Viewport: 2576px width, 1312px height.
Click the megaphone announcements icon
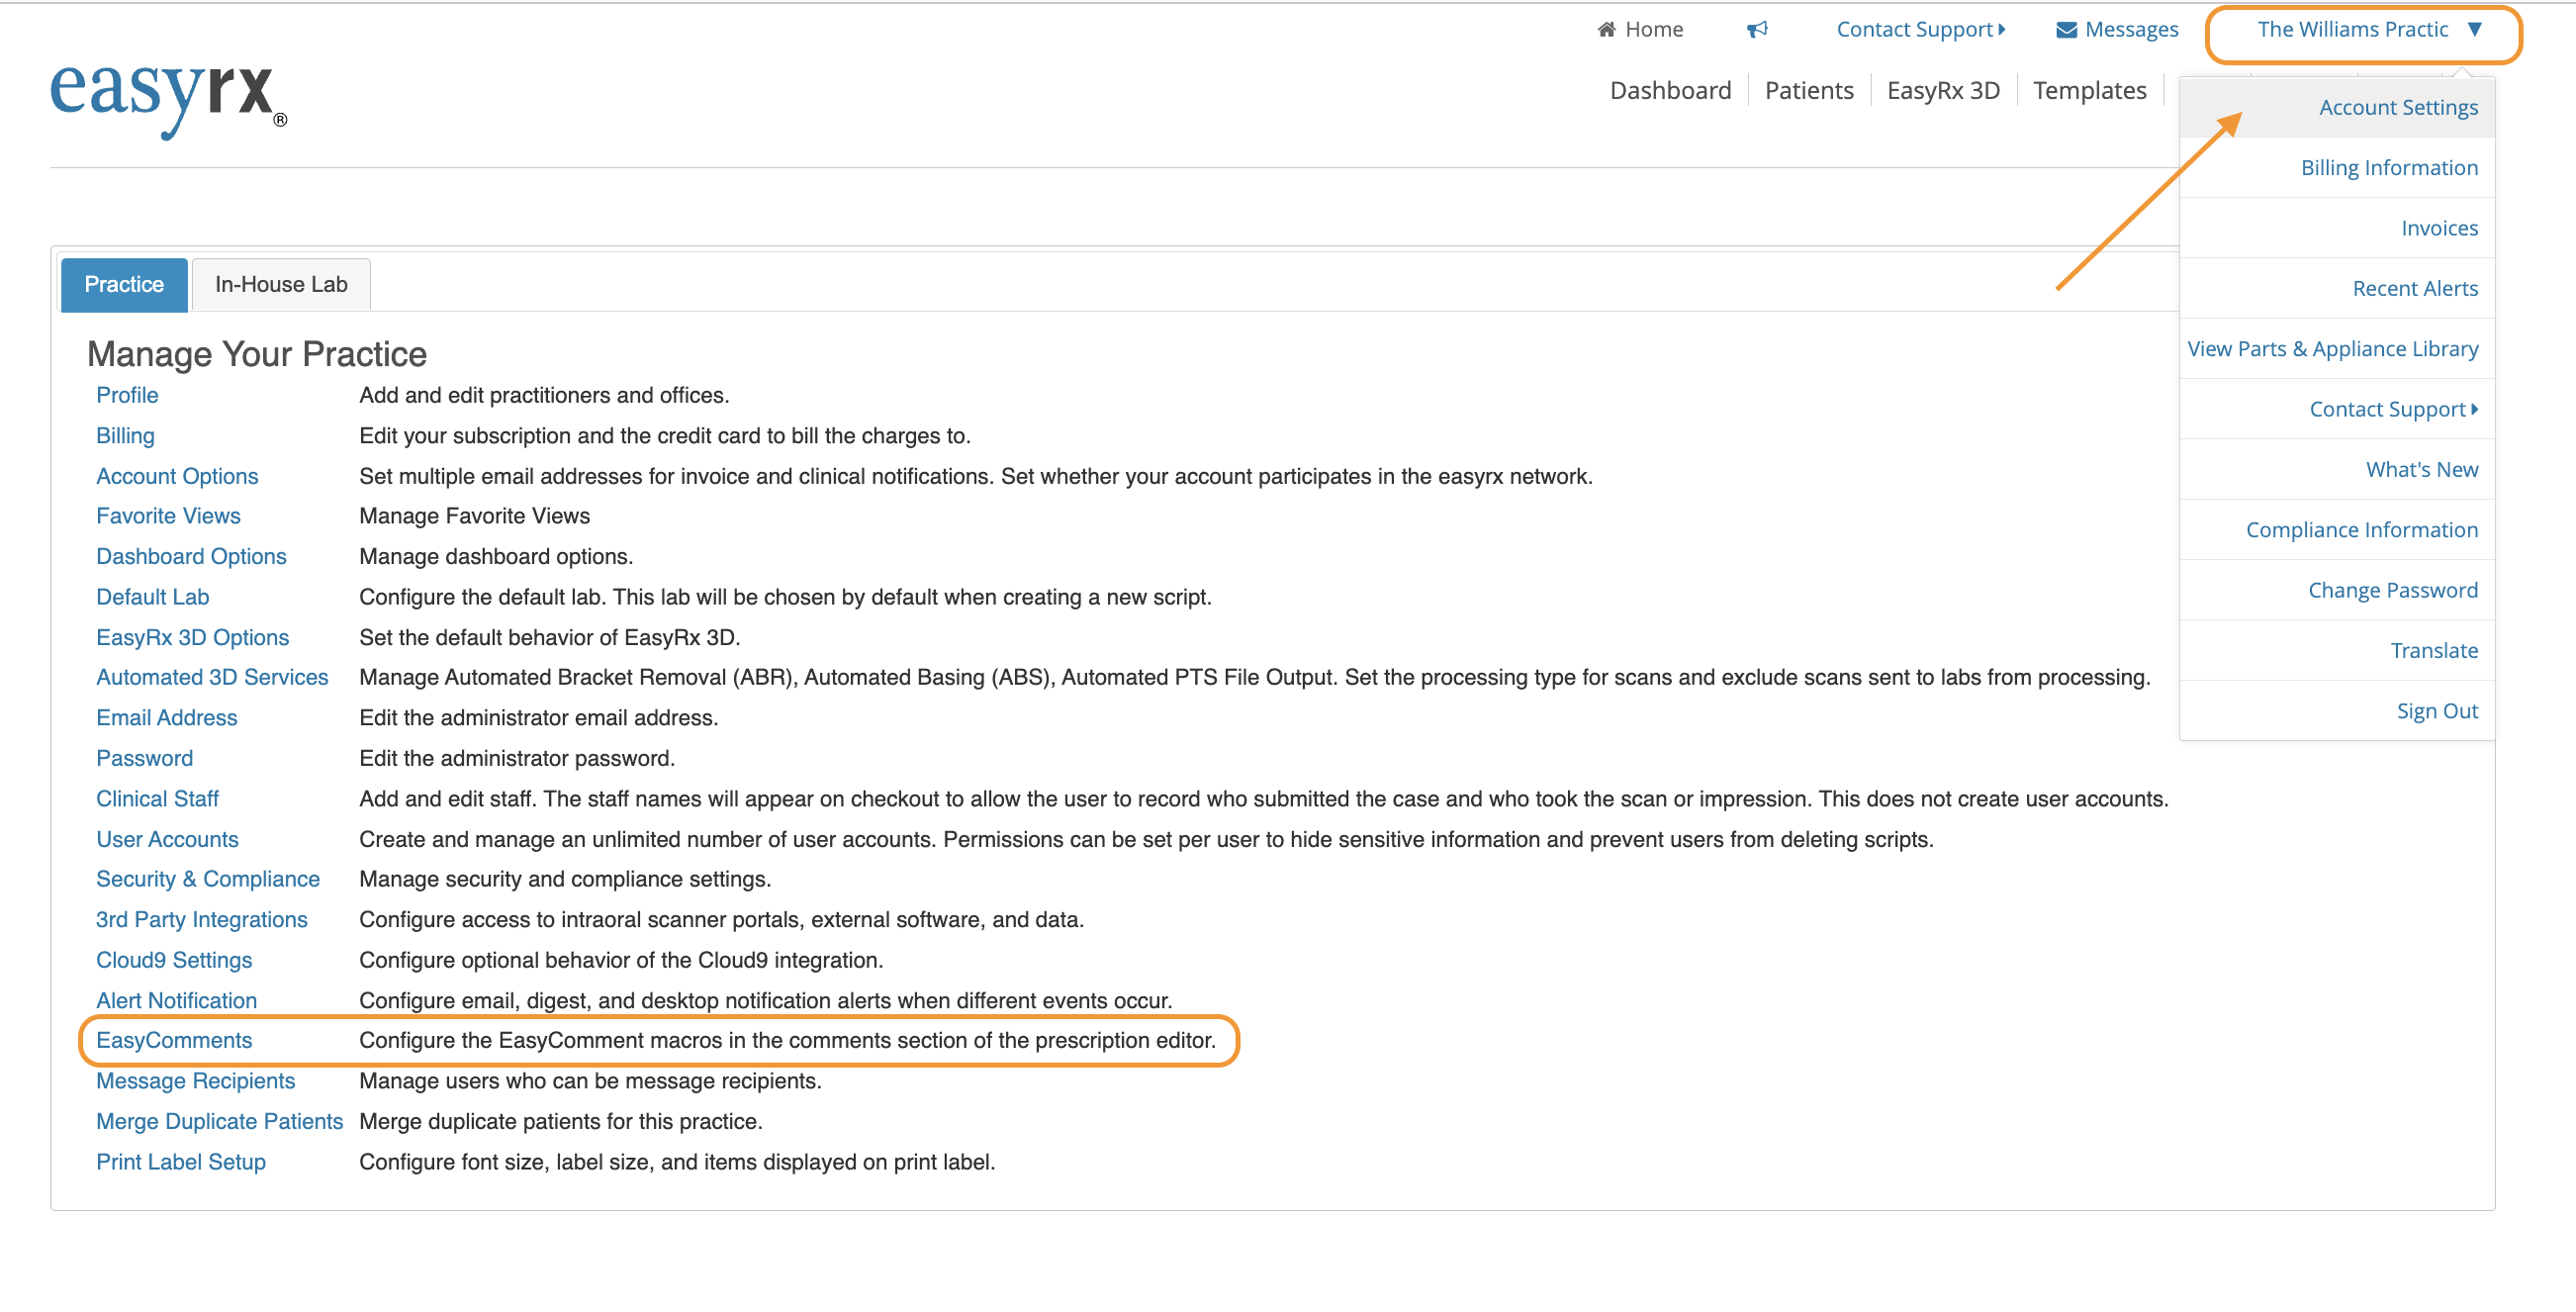point(1757,30)
